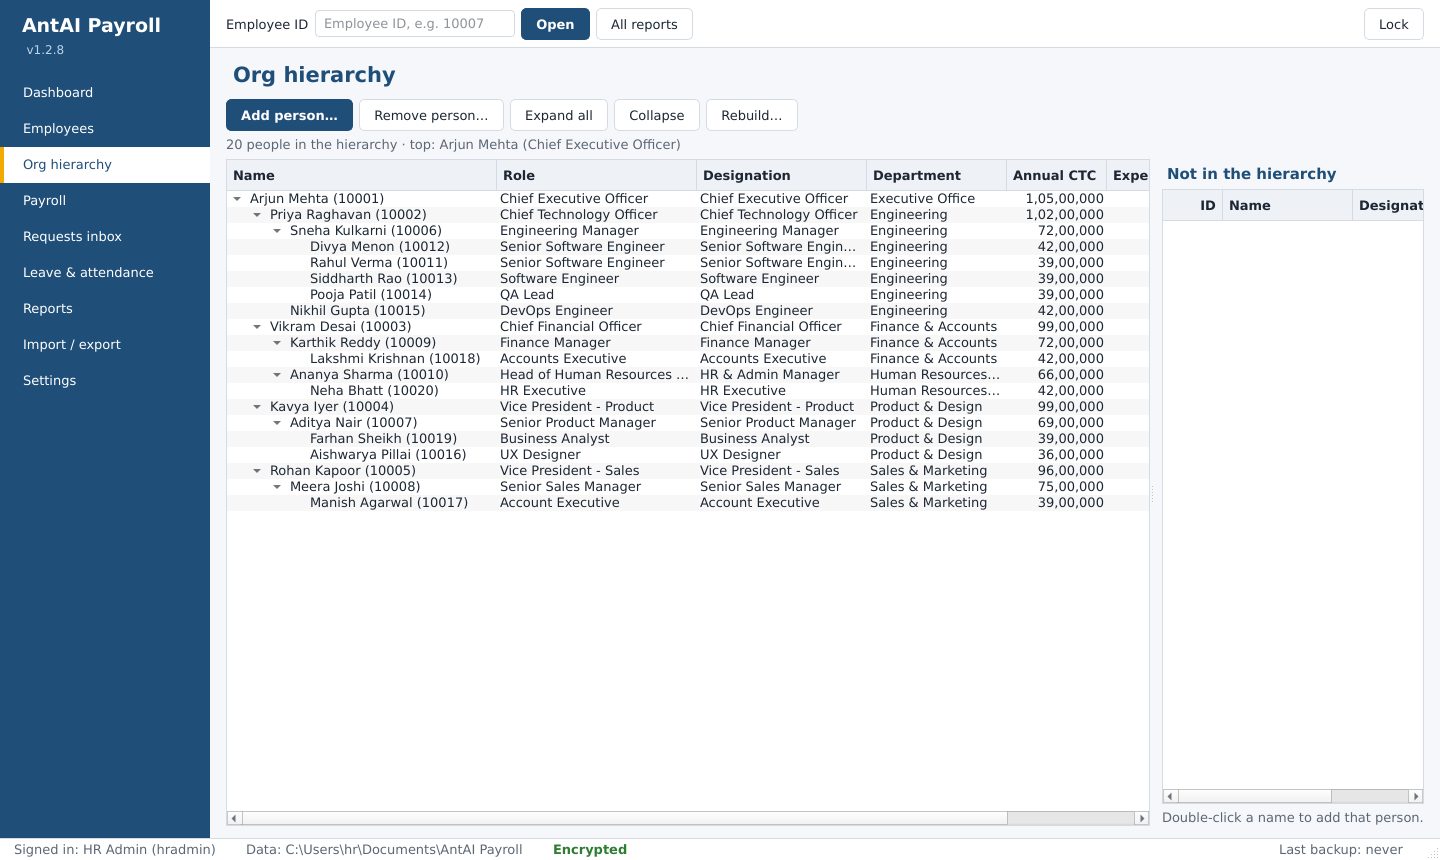1440x860 pixels.
Task: Open All reports from top bar
Action: coord(644,24)
